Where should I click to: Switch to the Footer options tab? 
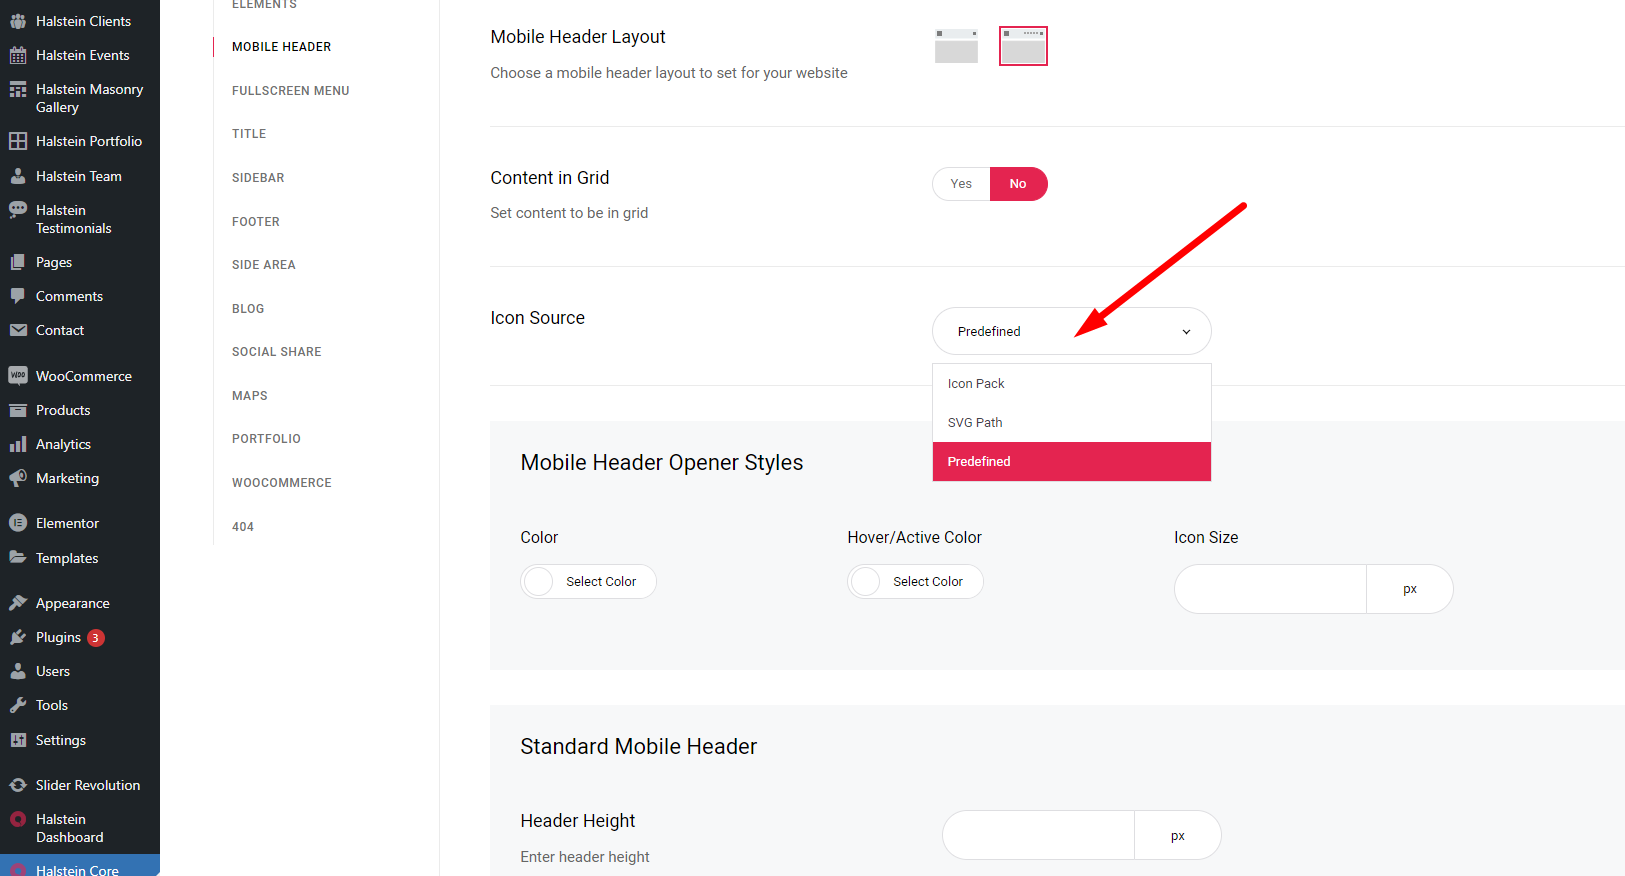point(256,222)
